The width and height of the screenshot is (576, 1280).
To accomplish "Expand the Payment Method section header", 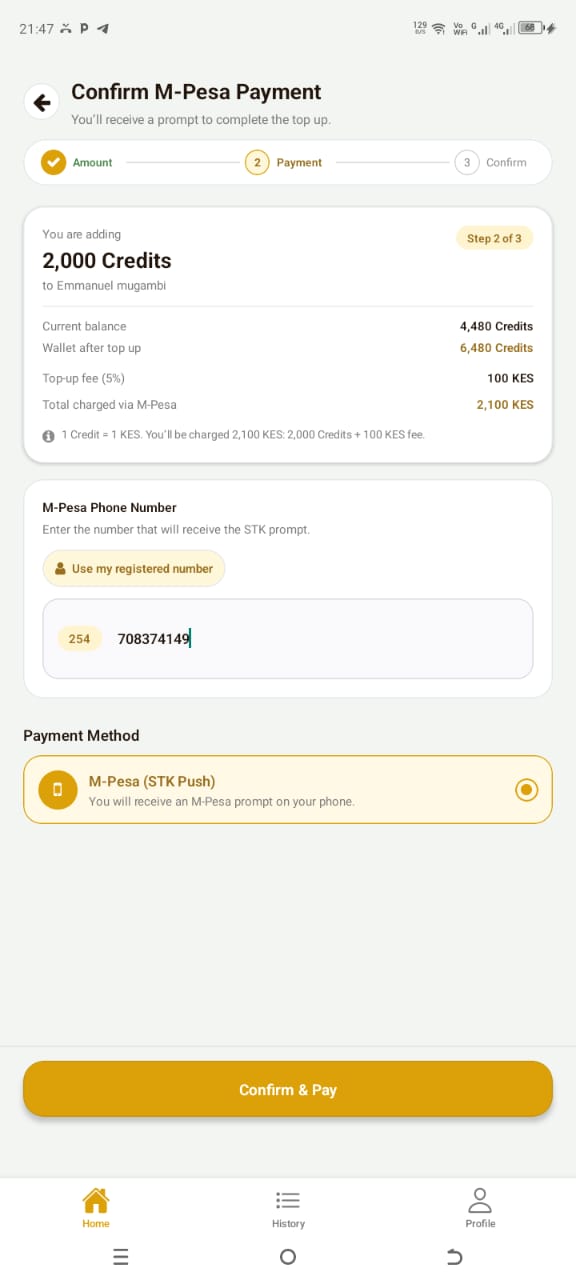I will (x=81, y=735).
